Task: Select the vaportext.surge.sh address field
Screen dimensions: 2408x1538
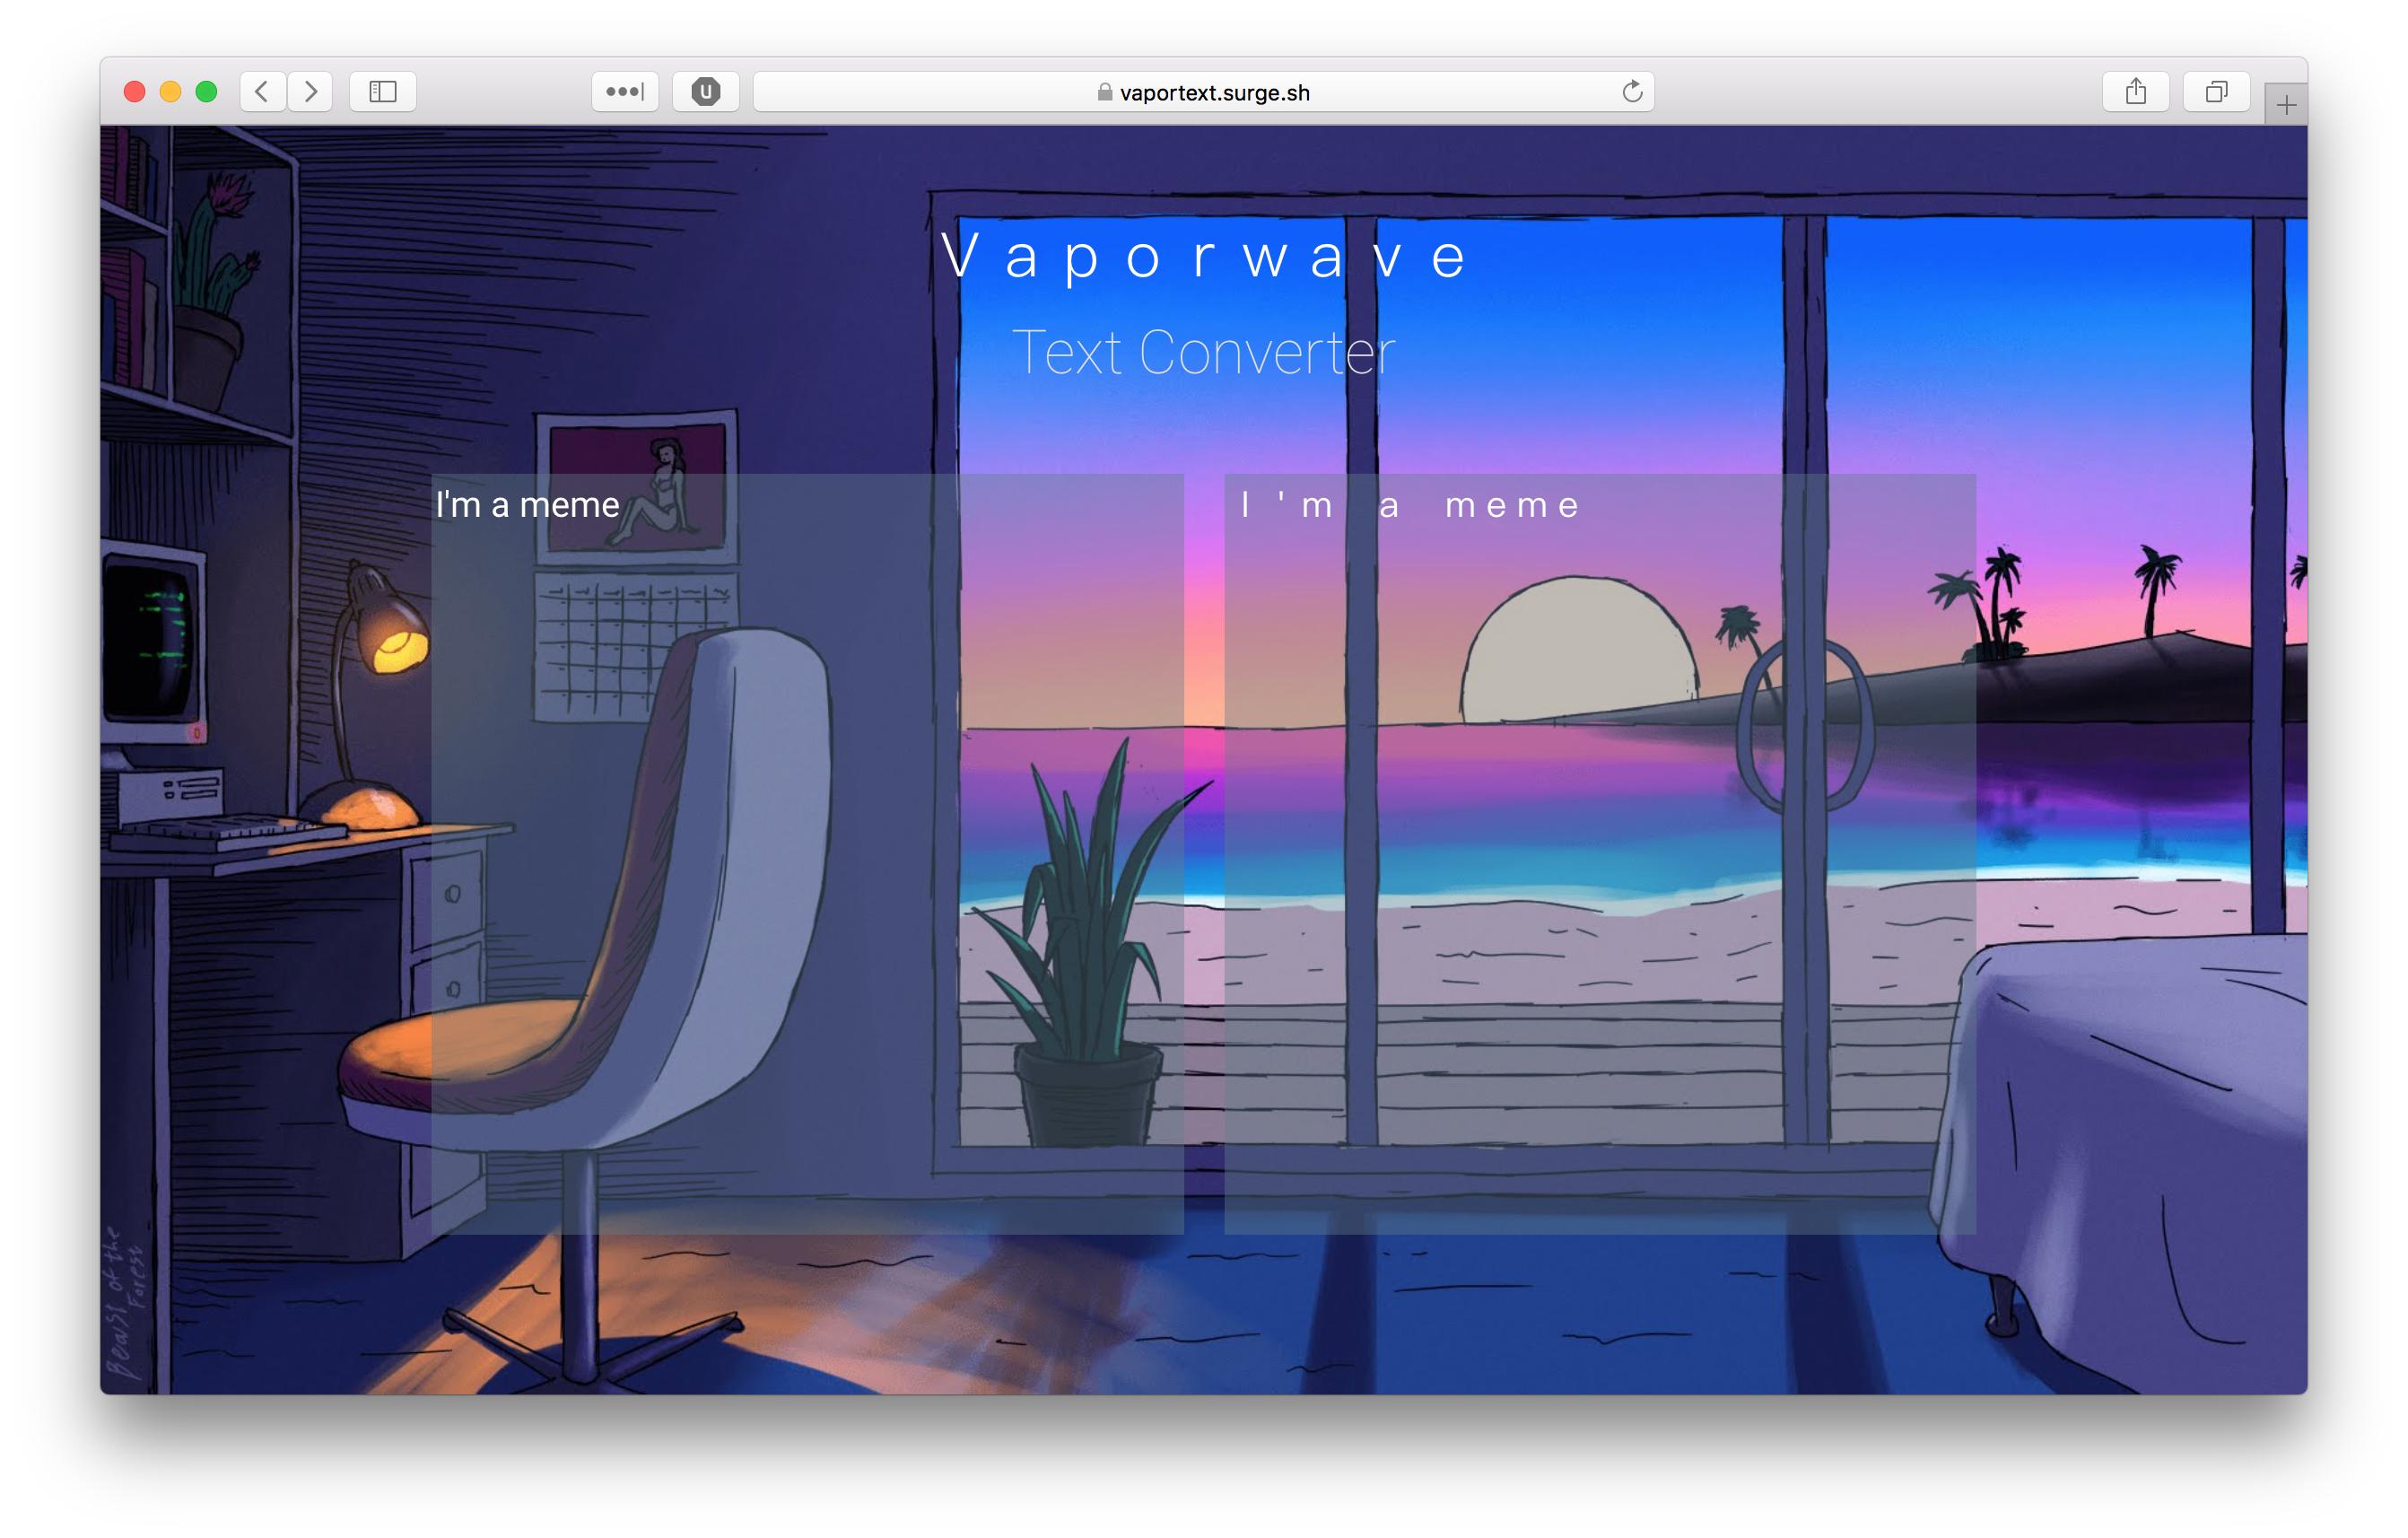Action: click(x=1213, y=92)
